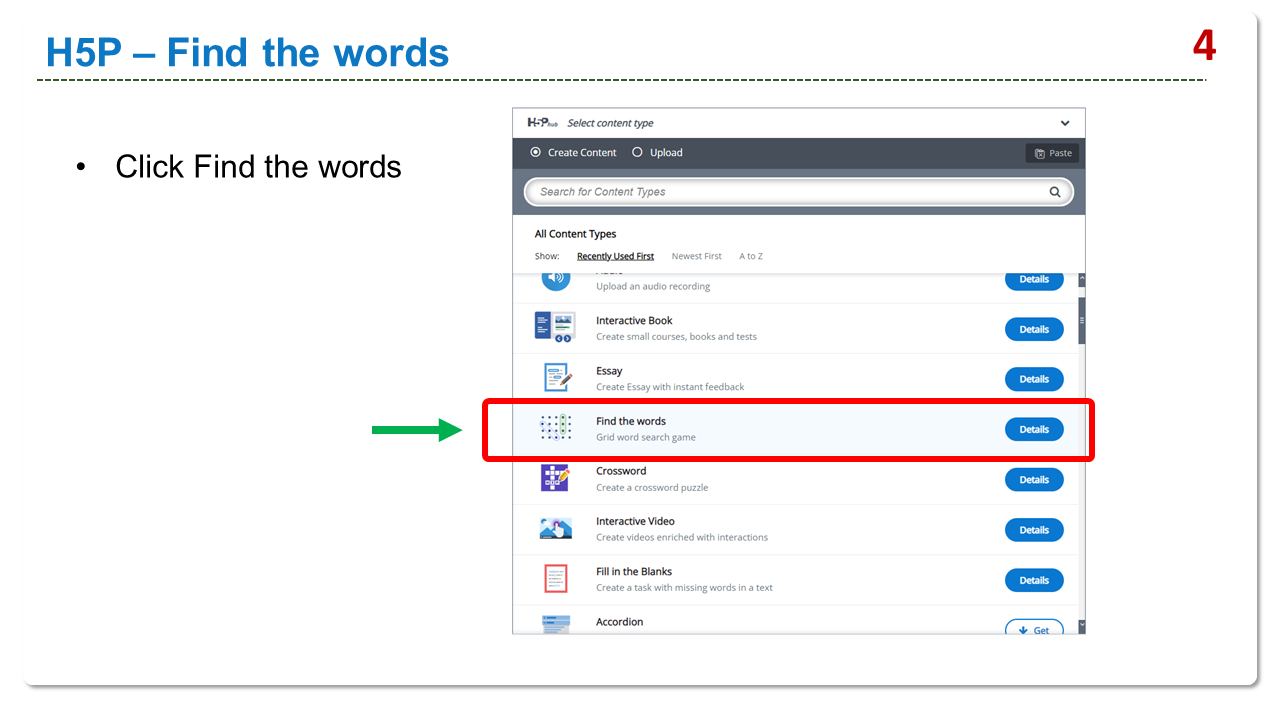Screen dimensions: 1280x720
Task: Click the Crossword puzzle icon
Action: click(555, 478)
